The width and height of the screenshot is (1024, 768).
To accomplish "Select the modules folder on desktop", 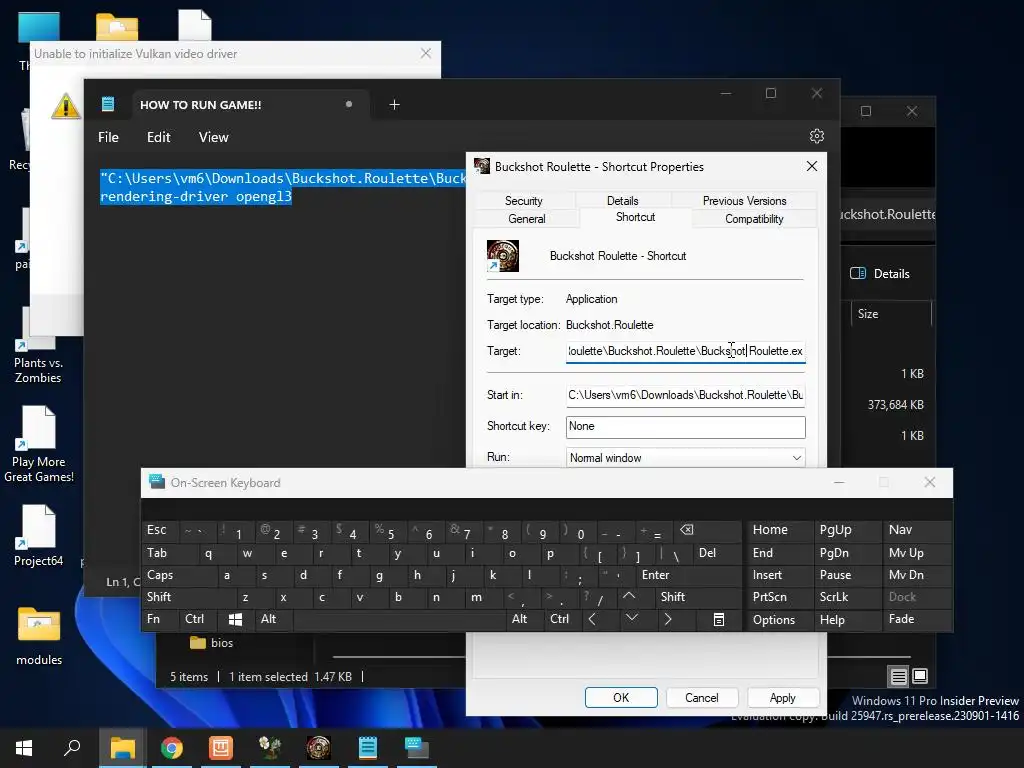I will [39, 637].
